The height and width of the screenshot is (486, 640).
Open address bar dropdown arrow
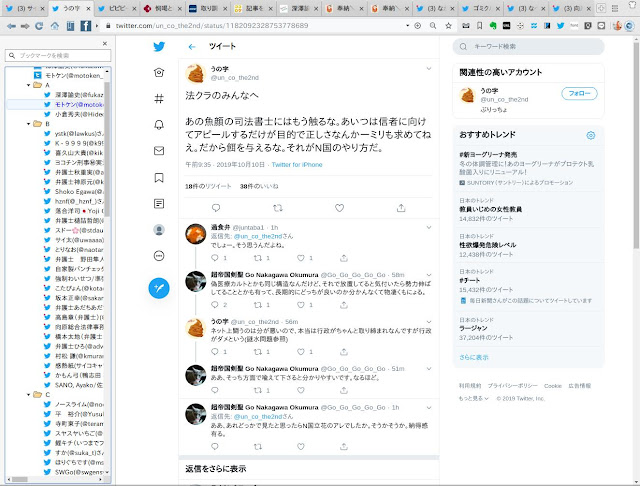click(x=407, y=26)
